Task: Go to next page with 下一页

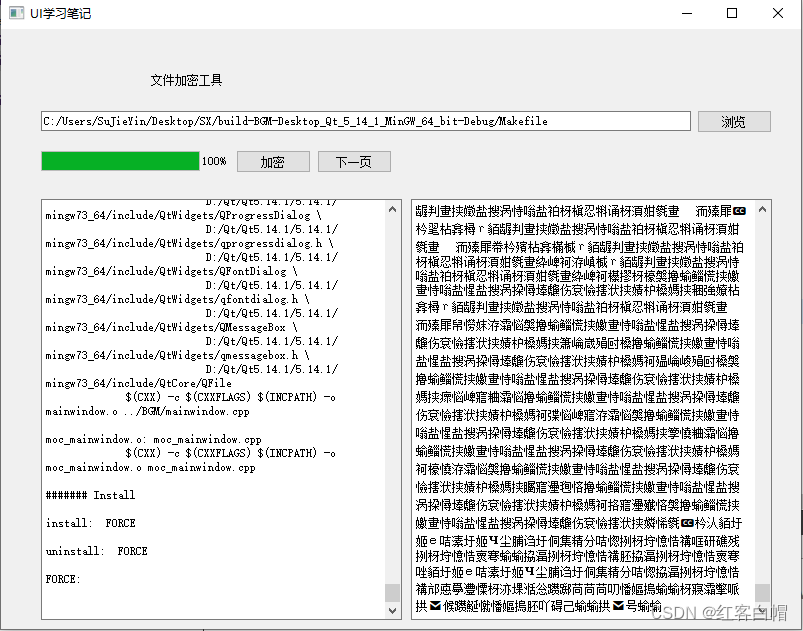Action: 354,162
